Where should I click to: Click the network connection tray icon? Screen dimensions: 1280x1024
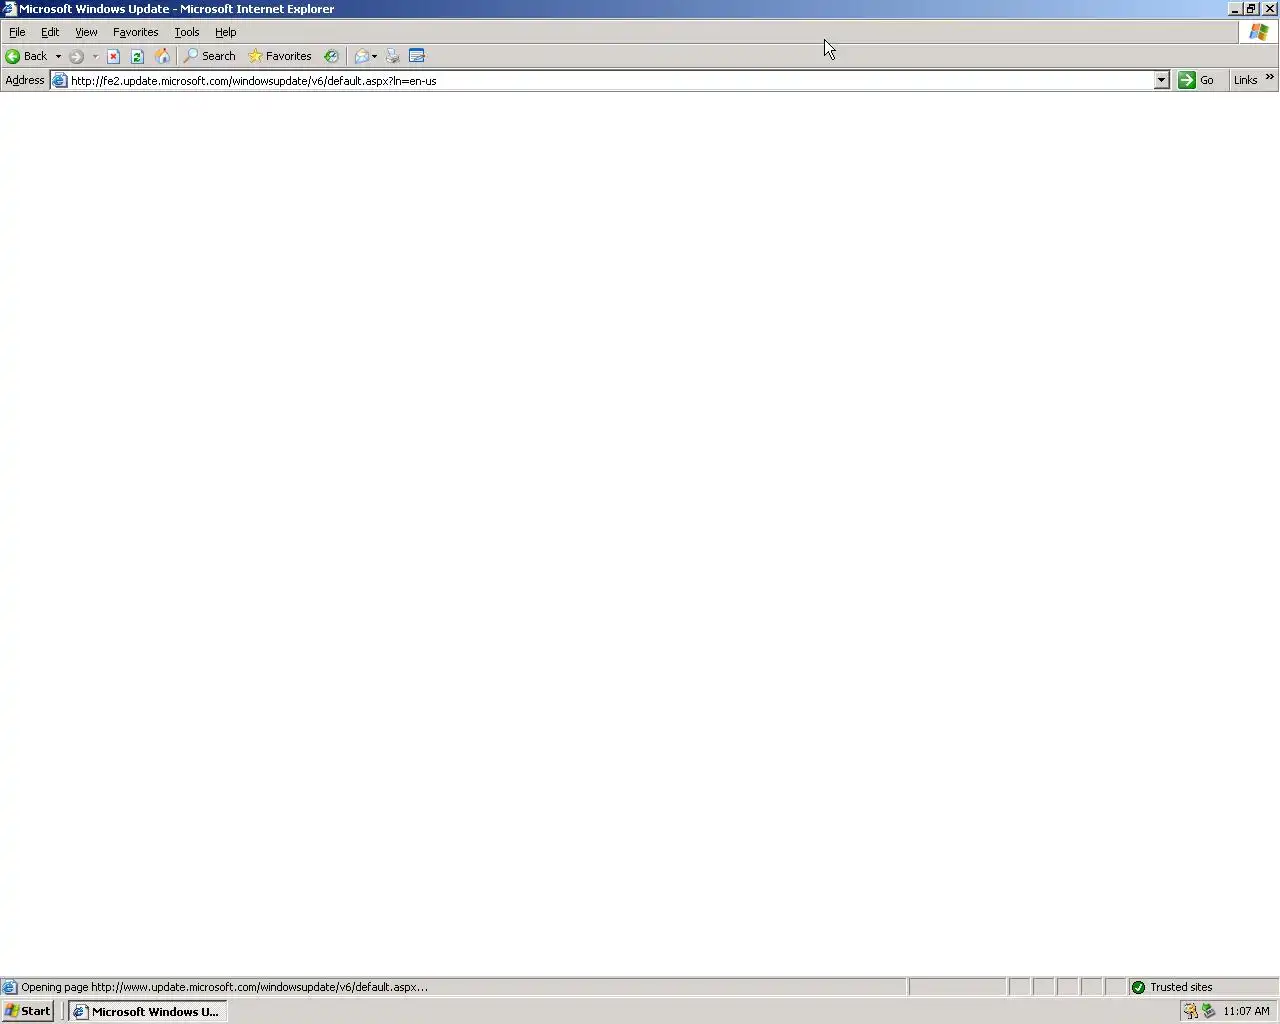point(1208,1011)
